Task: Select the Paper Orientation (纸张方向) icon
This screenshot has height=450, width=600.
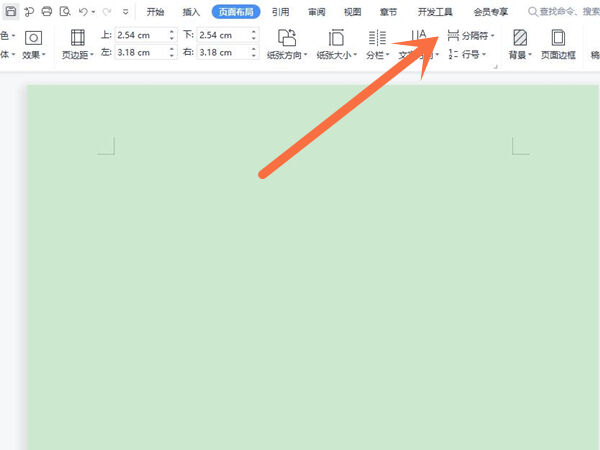Action: [287, 39]
